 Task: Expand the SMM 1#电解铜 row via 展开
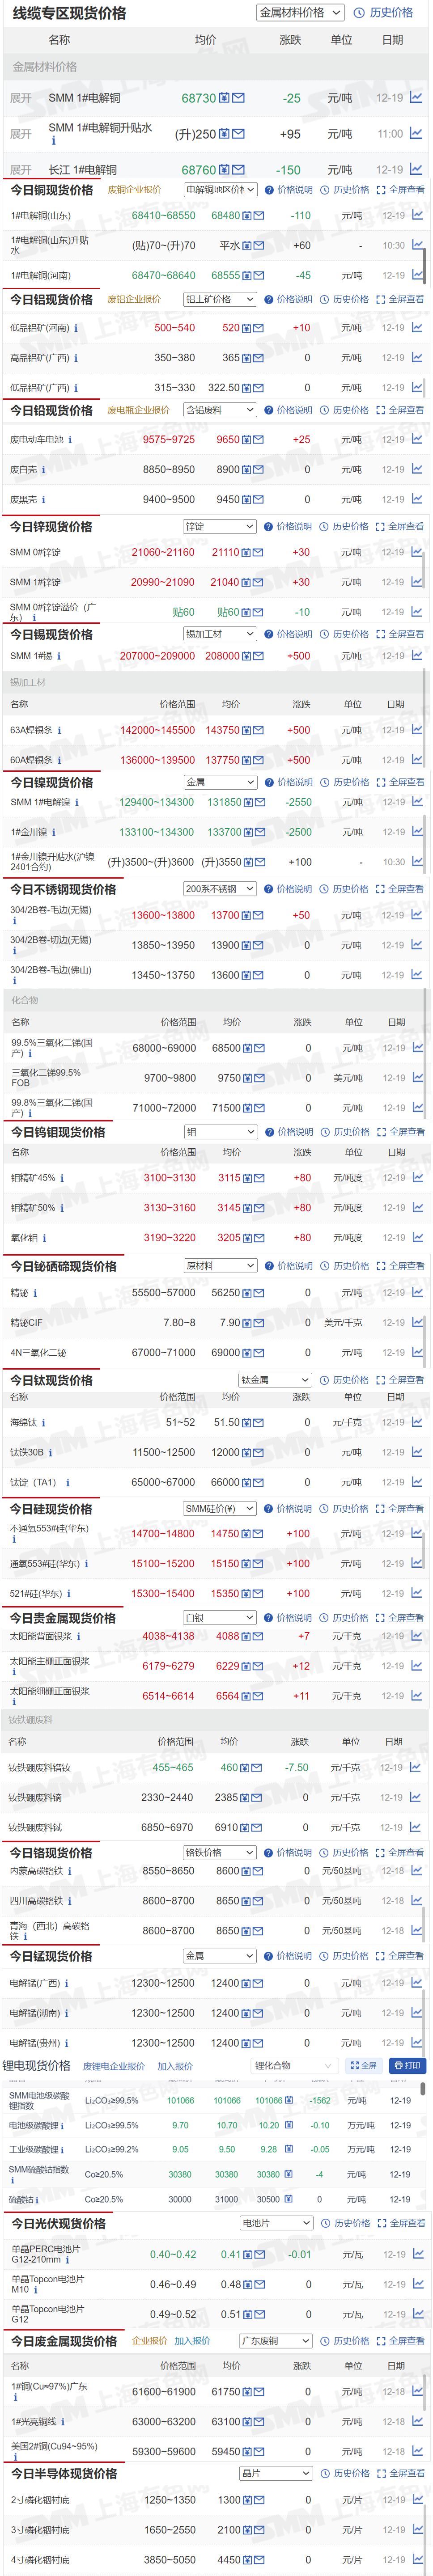click(21, 98)
